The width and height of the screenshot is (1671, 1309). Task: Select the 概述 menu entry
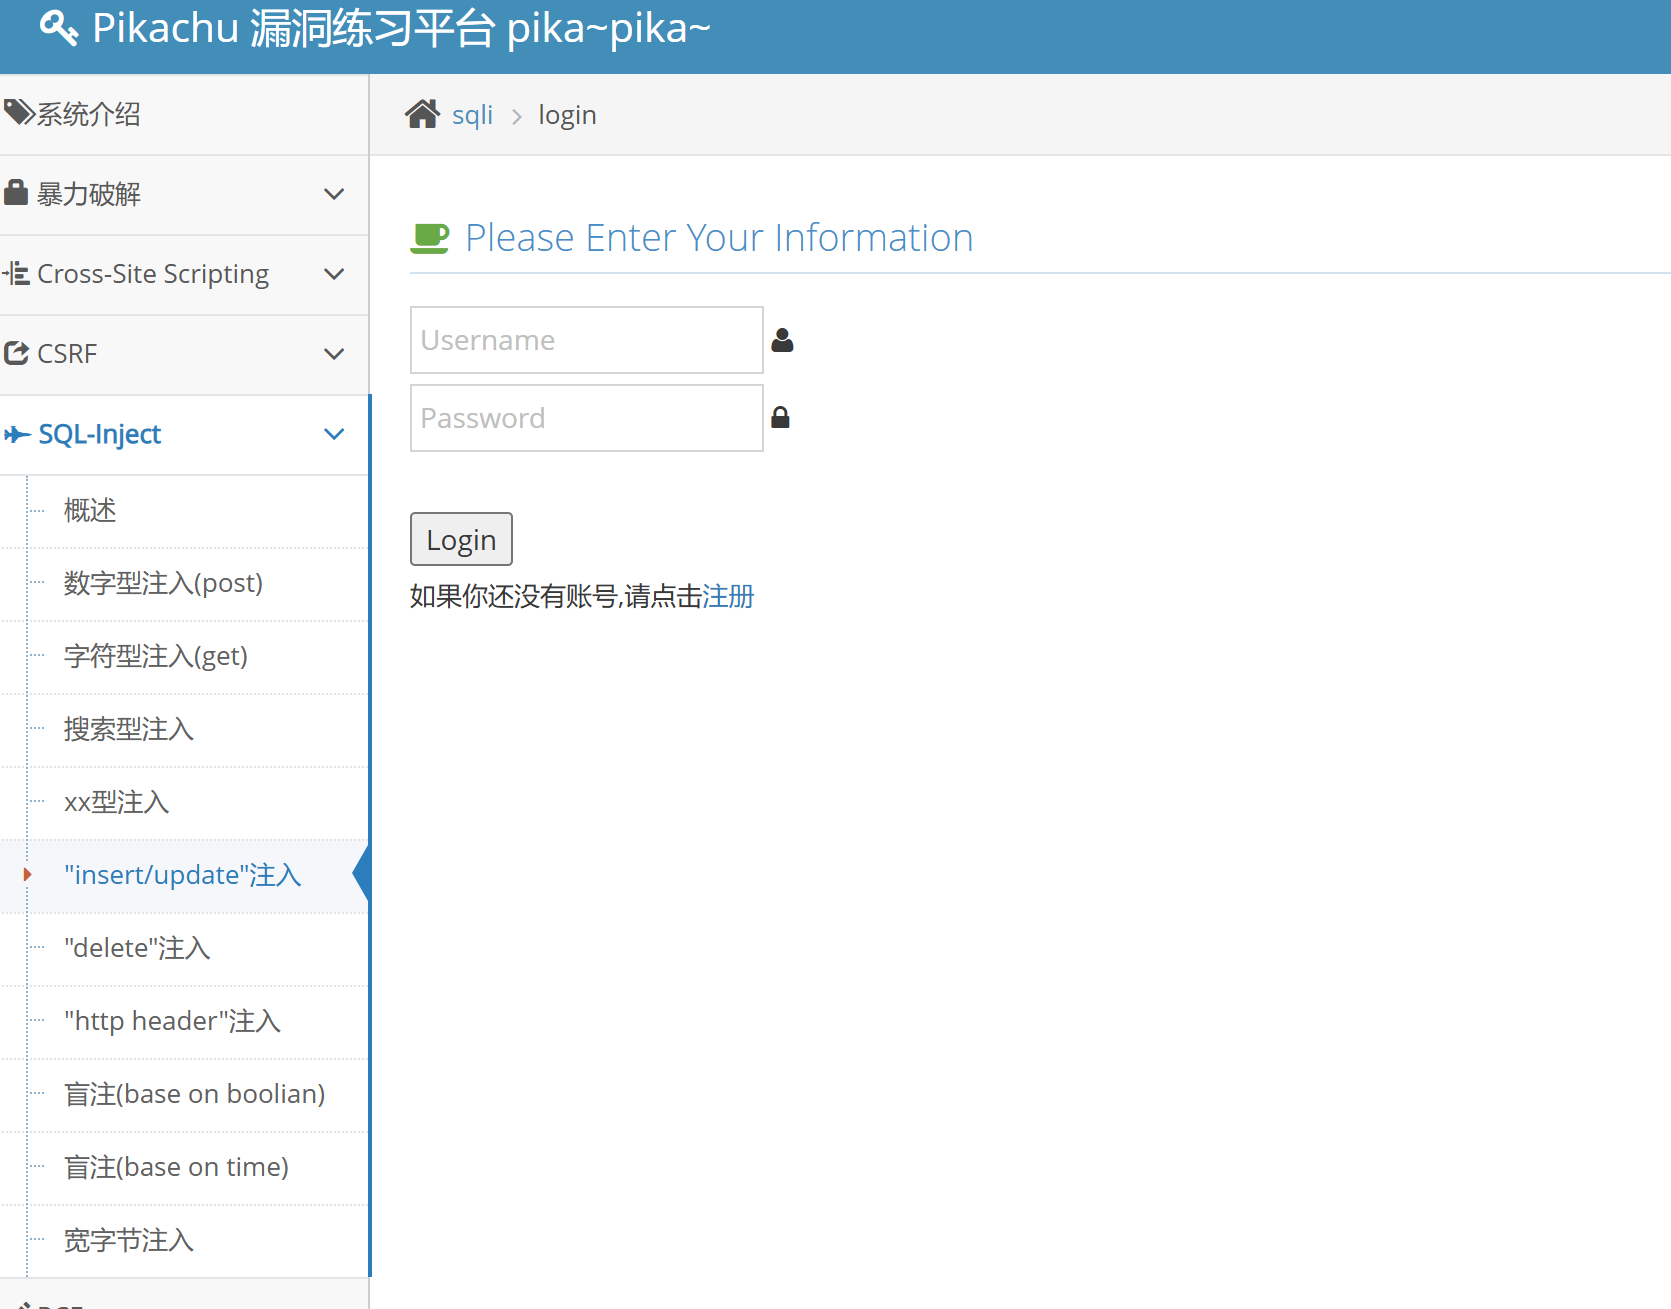click(89, 510)
